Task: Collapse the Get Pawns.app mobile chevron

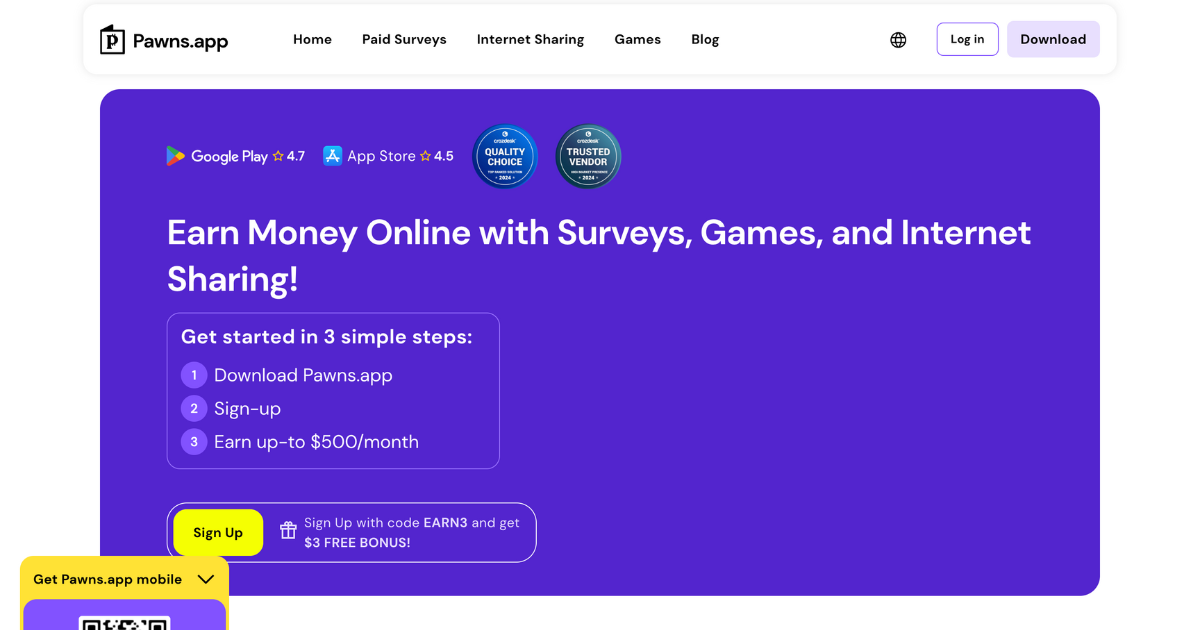Action: pos(206,579)
